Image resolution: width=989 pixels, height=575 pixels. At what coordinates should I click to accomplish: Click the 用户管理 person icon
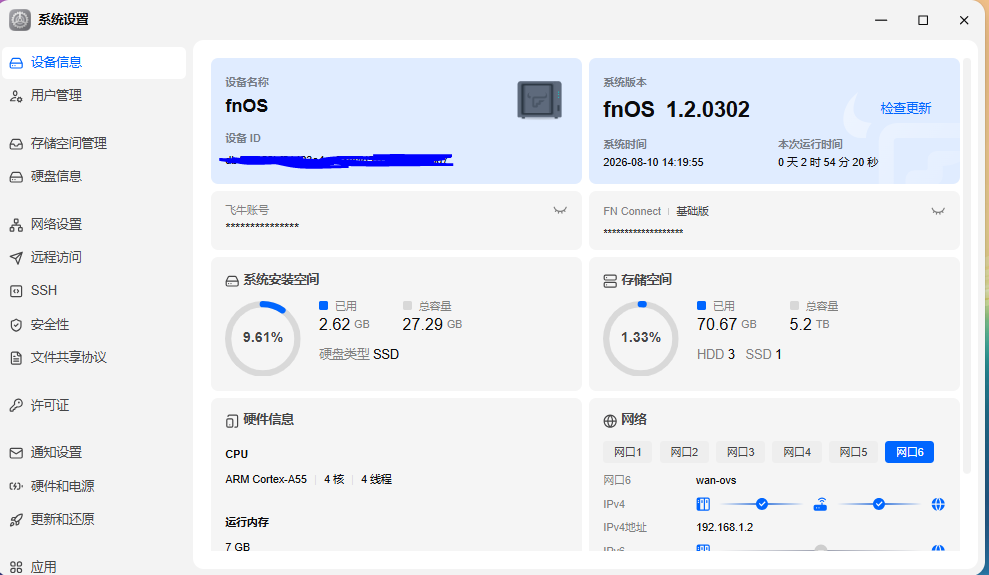(x=16, y=96)
